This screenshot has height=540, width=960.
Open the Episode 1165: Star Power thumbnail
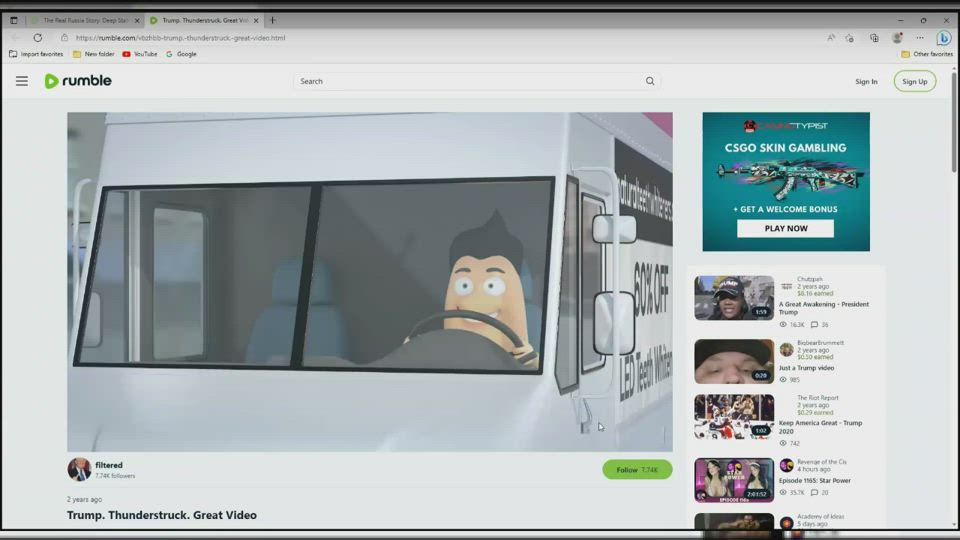click(x=734, y=480)
